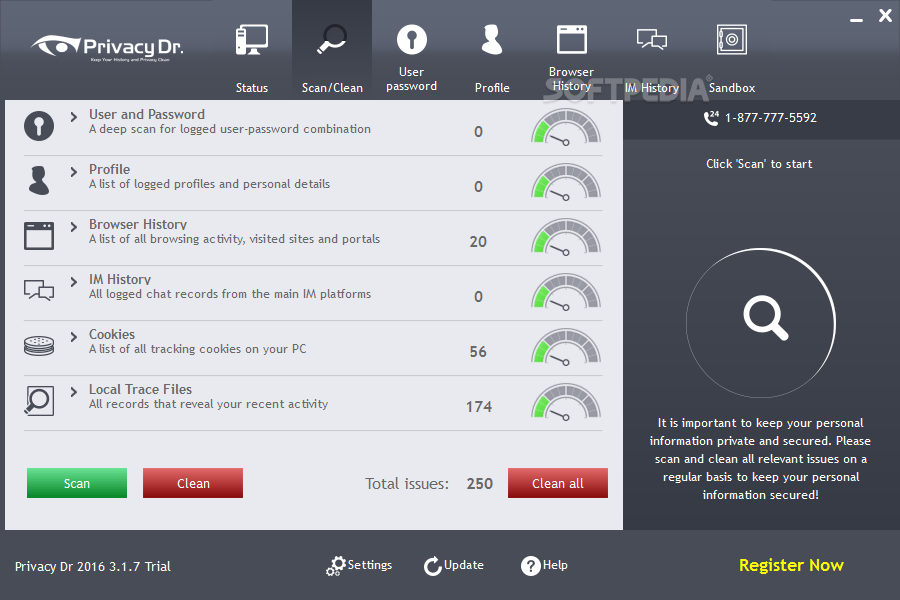Open the Profile person icon
Viewport: 900px width, 600px height.
point(492,39)
